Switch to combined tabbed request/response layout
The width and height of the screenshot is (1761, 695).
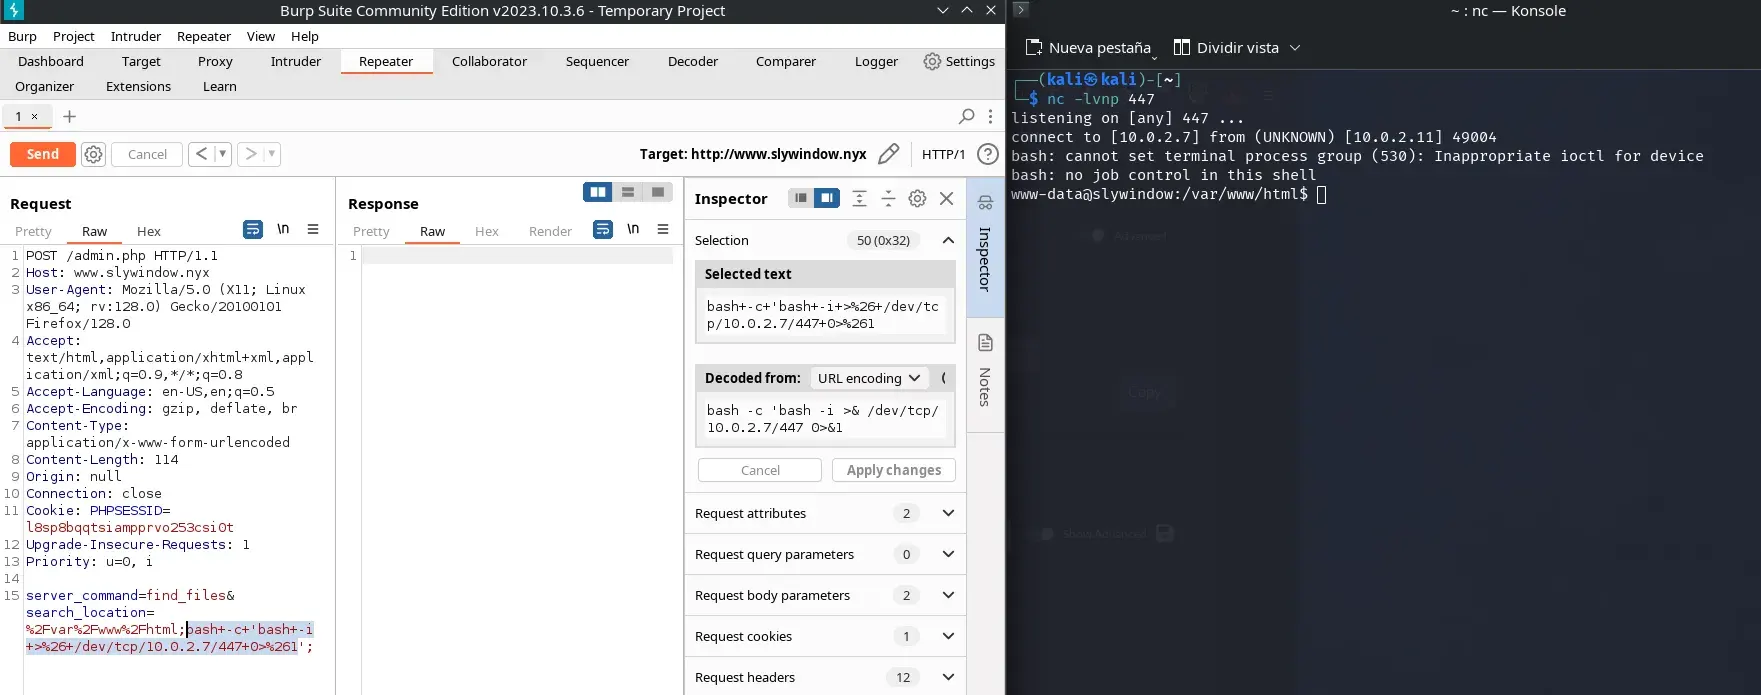[657, 192]
